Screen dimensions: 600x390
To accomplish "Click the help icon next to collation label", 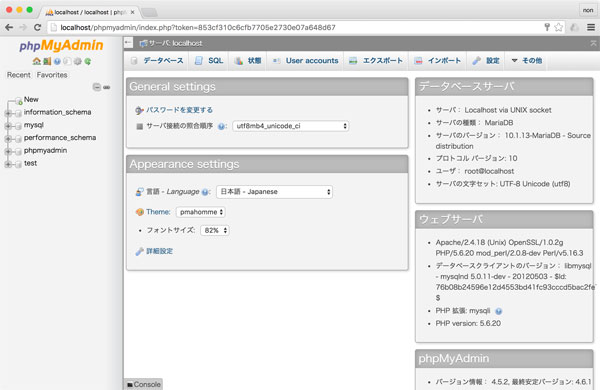I will (x=221, y=126).
